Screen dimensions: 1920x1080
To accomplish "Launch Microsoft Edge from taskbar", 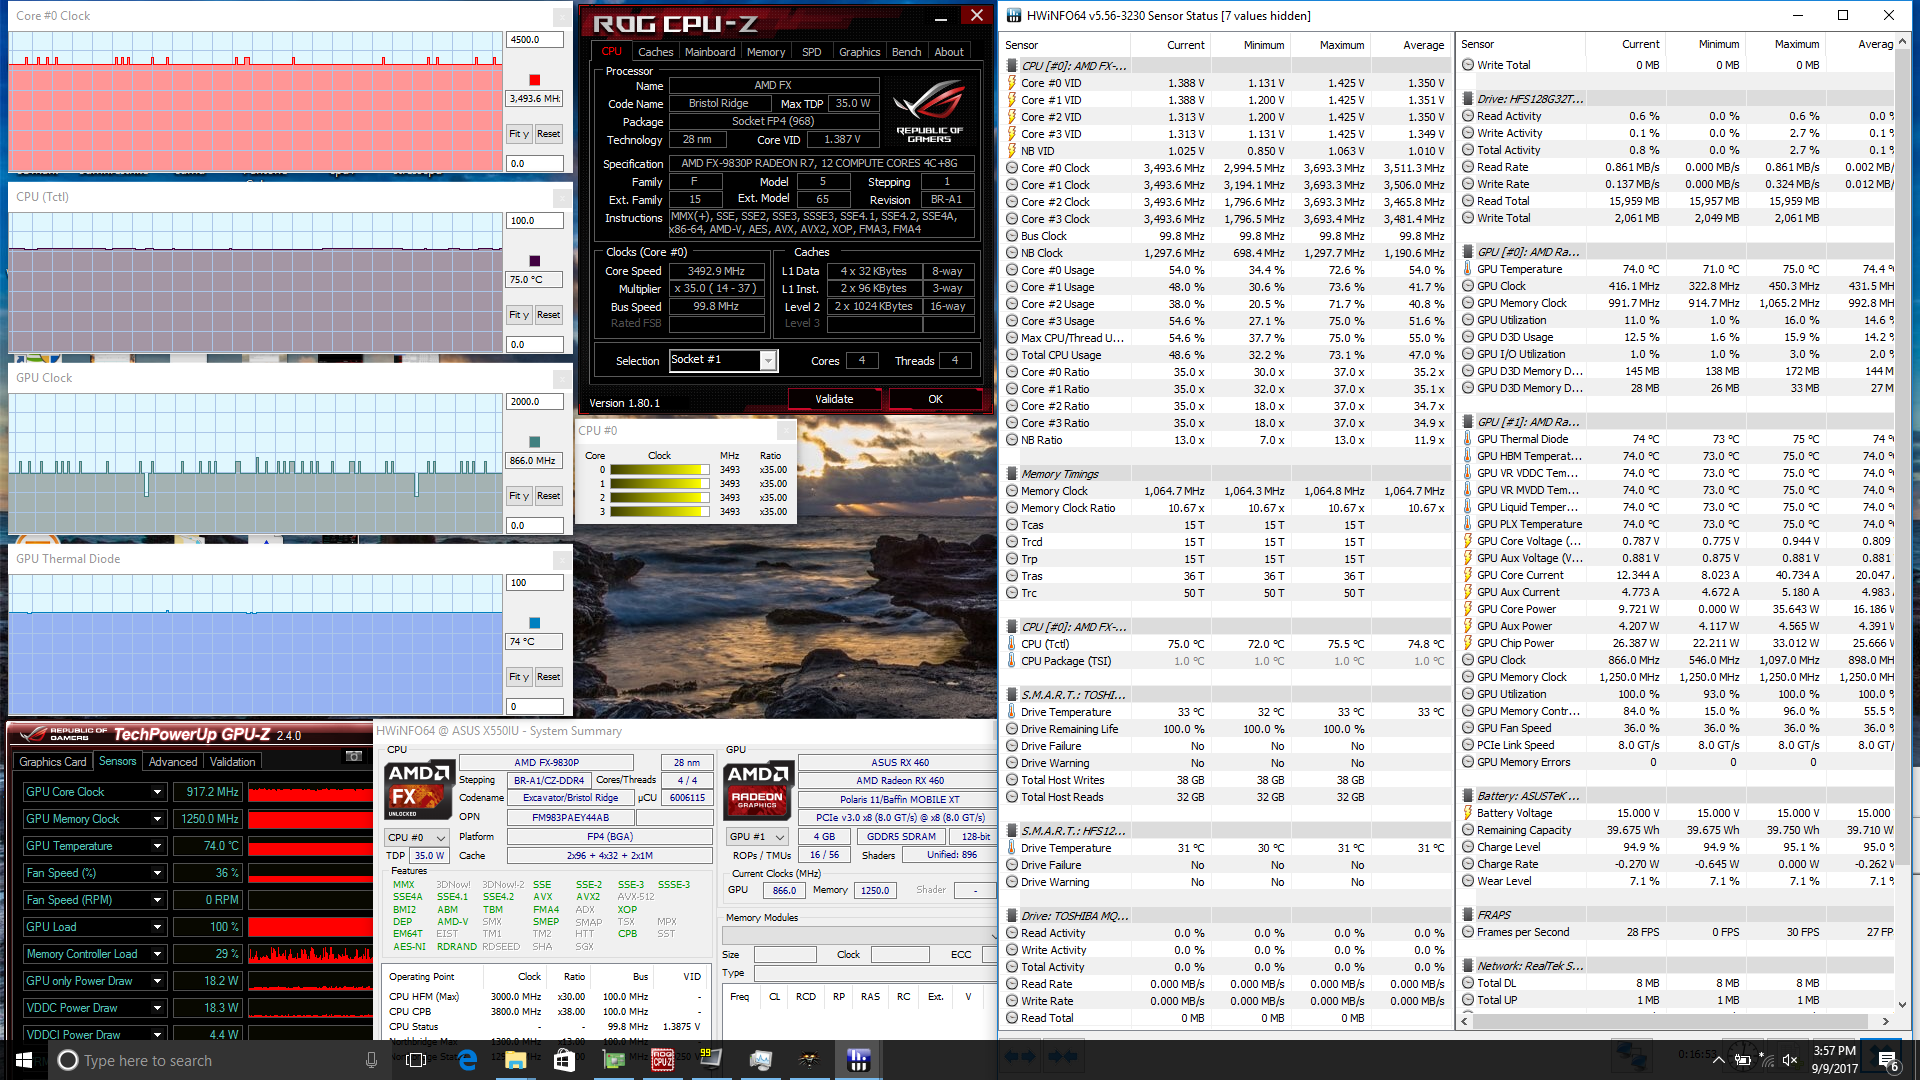I will coord(467,1060).
